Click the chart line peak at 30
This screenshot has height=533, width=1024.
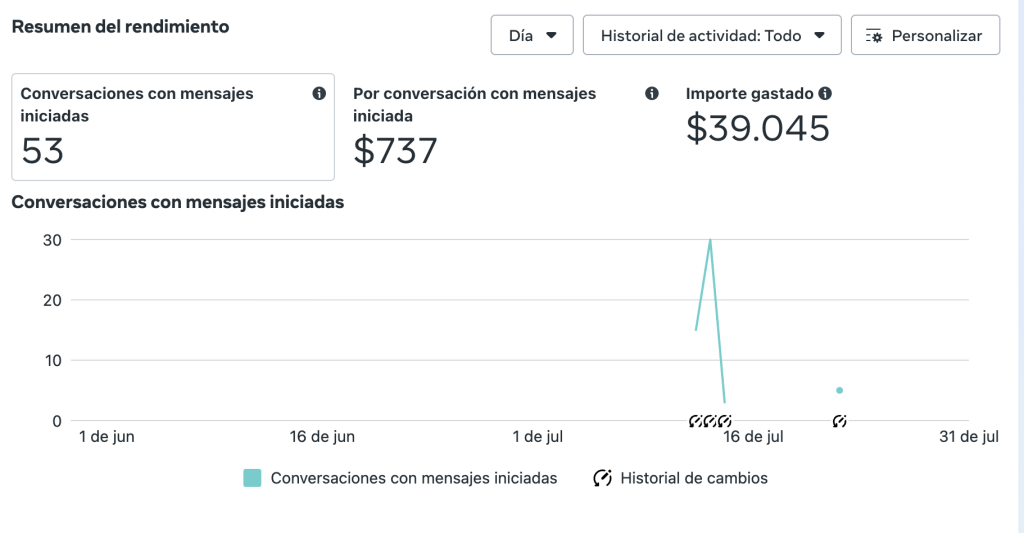pos(710,240)
